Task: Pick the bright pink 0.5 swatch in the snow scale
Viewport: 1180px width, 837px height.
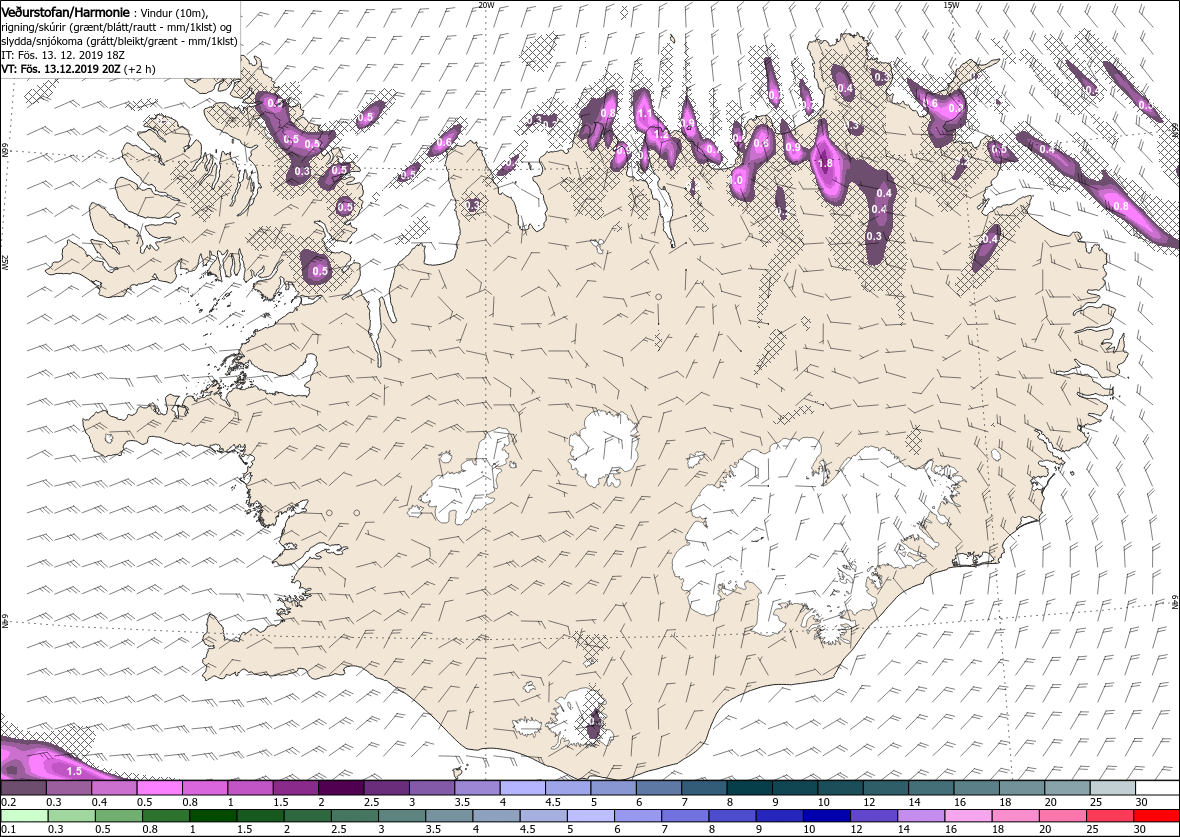Action: pyautogui.click(x=159, y=787)
